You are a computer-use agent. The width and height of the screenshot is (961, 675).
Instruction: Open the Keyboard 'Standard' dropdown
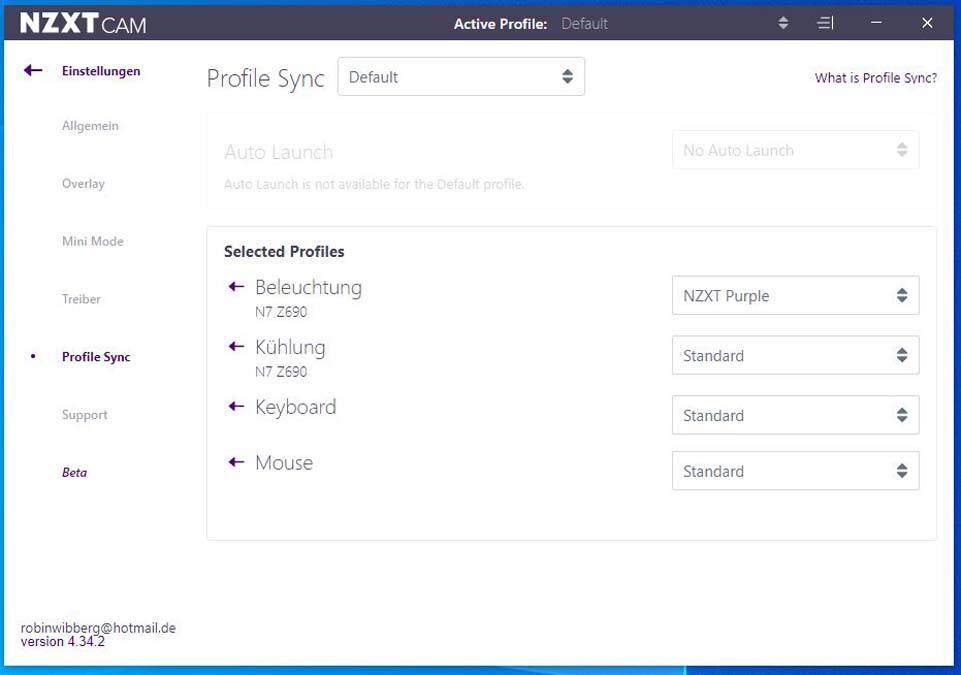(796, 415)
